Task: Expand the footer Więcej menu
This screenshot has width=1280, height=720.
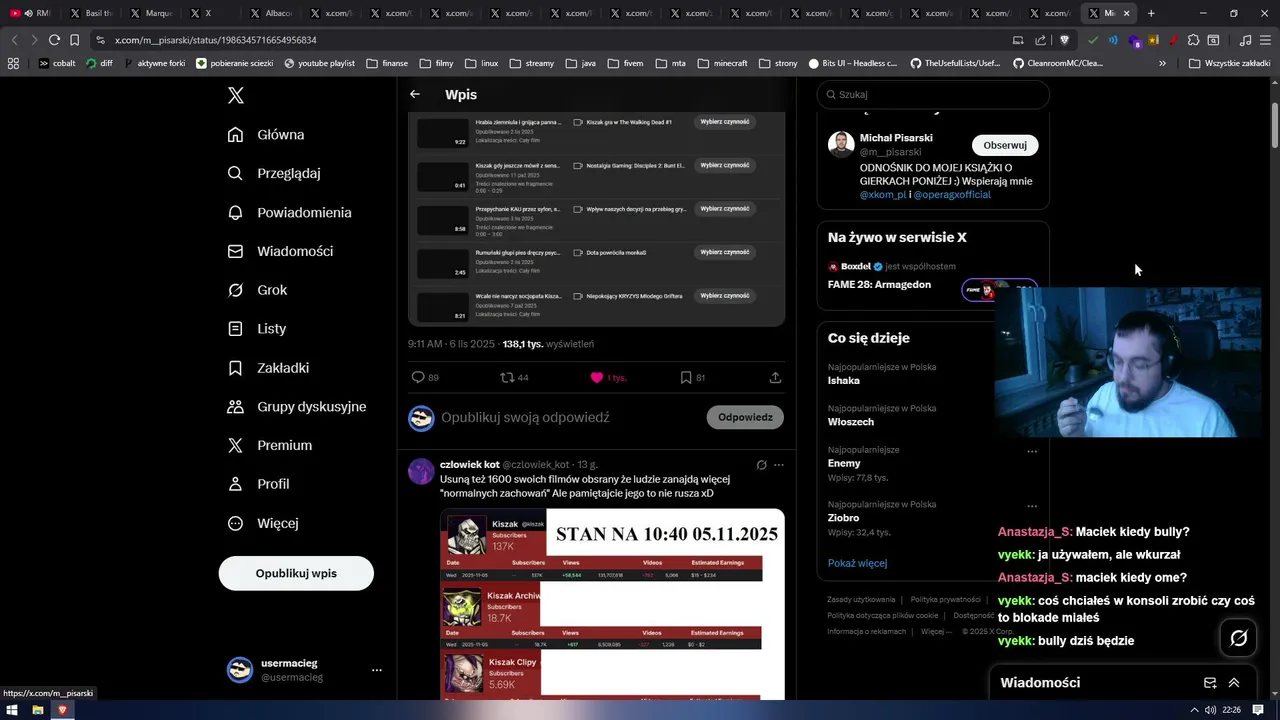Action: (936, 631)
